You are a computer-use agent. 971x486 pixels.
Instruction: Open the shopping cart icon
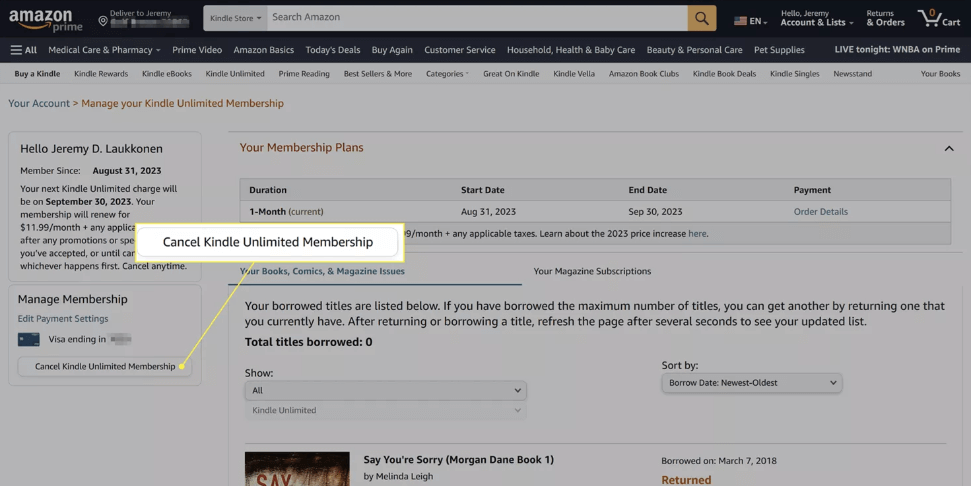(x=937, y=19)
